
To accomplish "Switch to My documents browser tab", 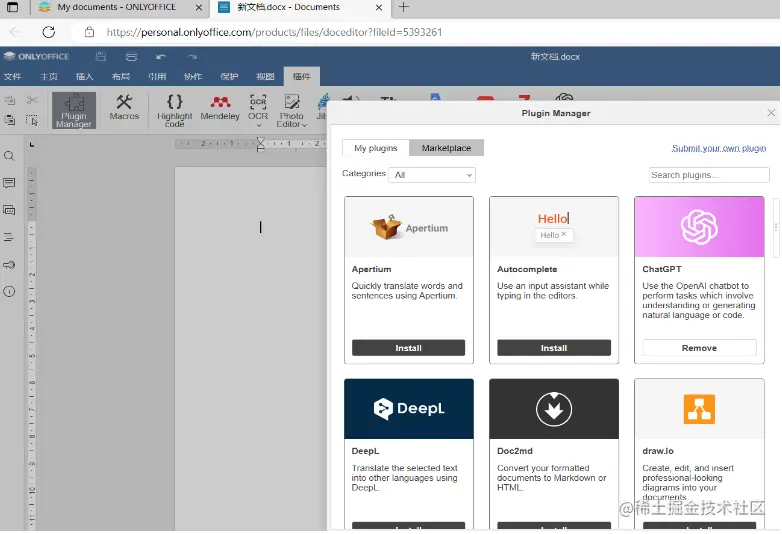I will 116,7.
